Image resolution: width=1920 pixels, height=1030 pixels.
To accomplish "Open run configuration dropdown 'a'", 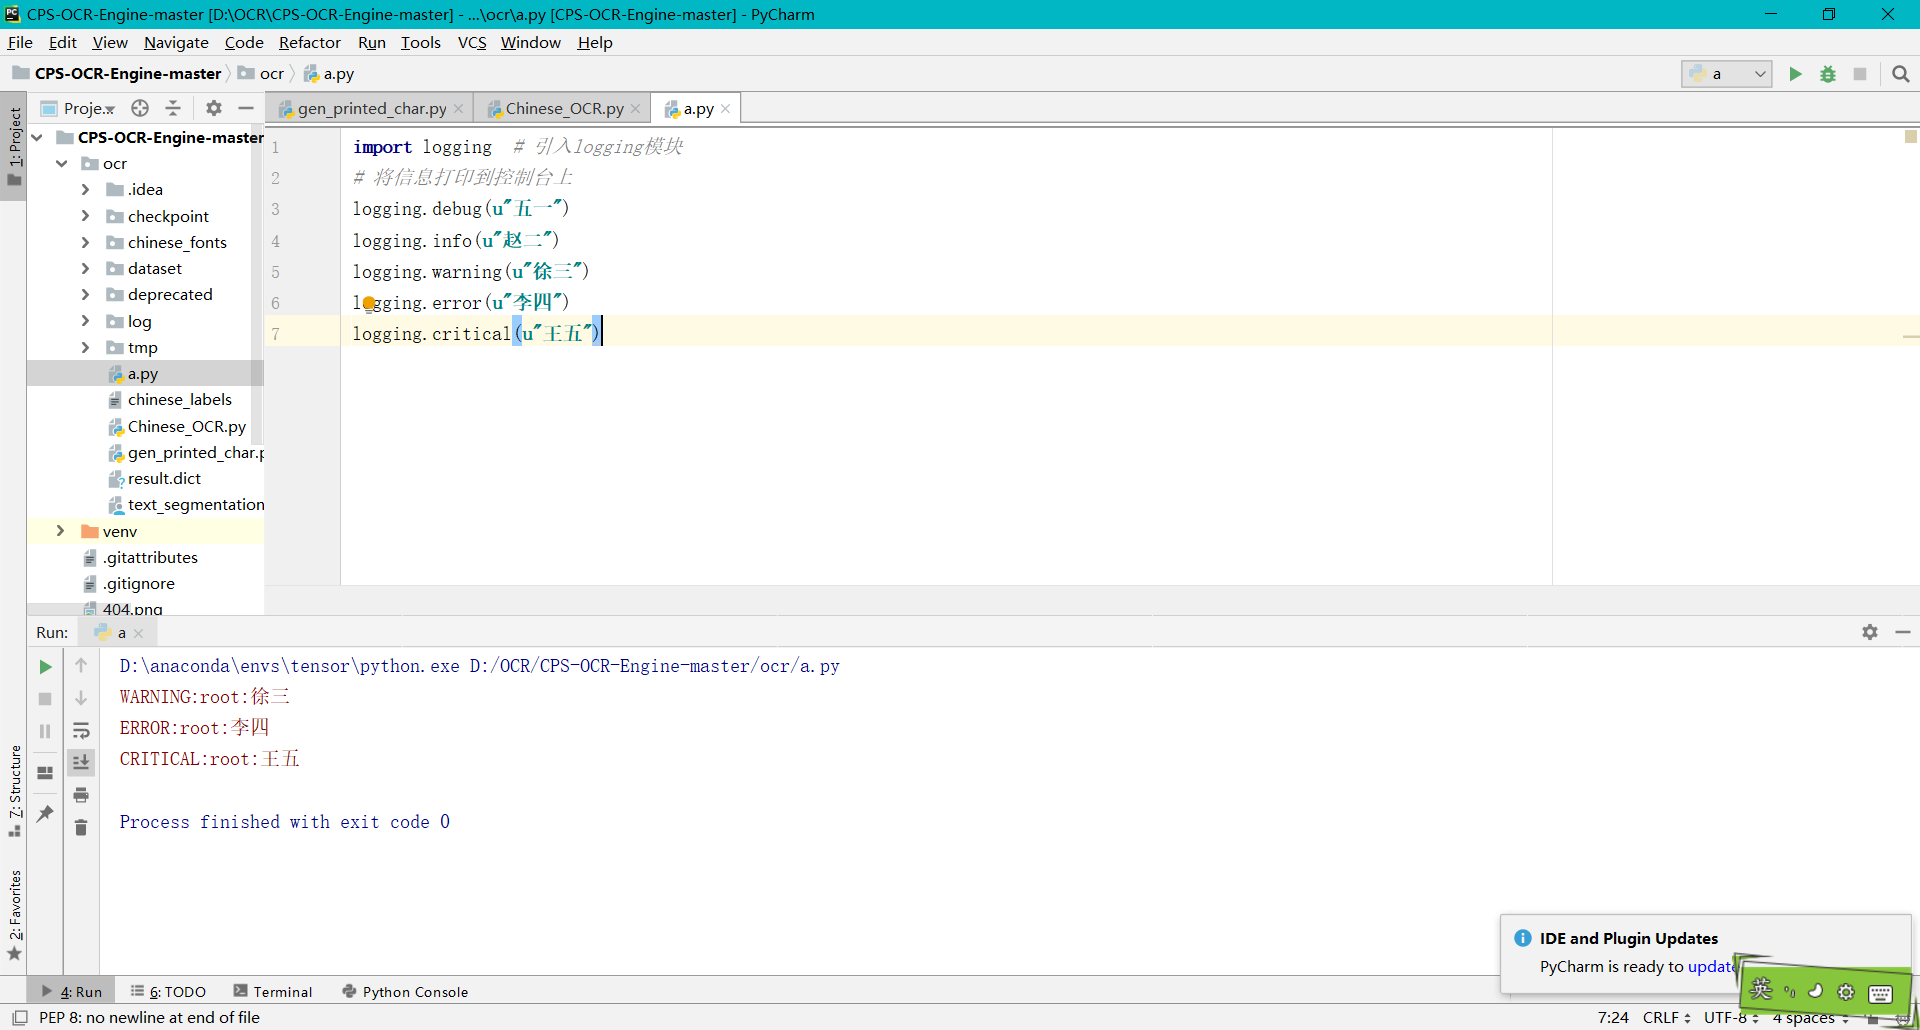I will (x=1727, y=74).
